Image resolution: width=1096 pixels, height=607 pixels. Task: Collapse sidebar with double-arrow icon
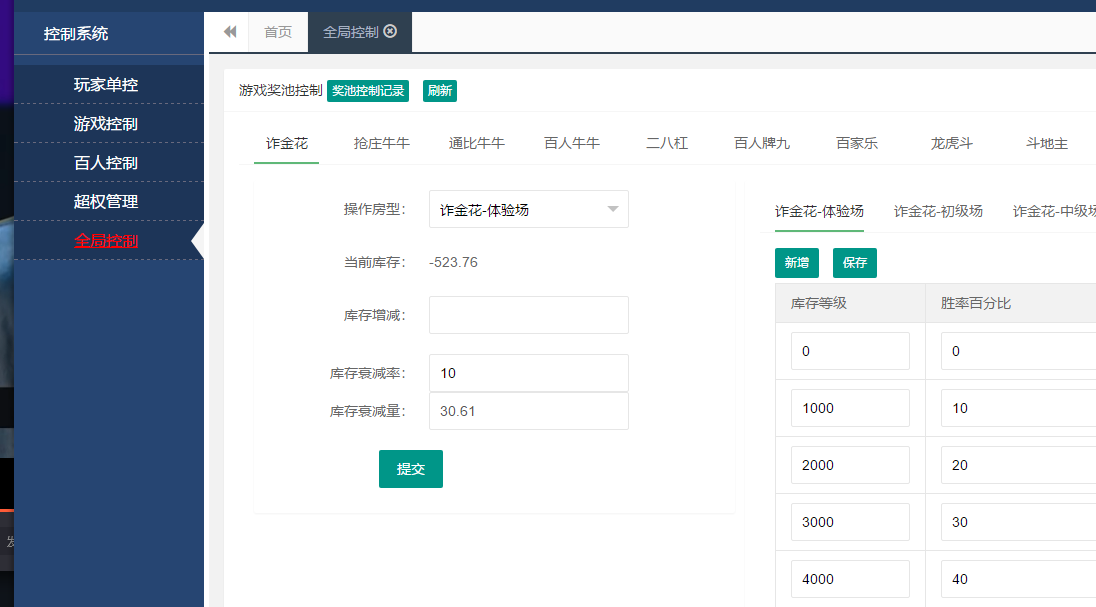pos(230,32)
